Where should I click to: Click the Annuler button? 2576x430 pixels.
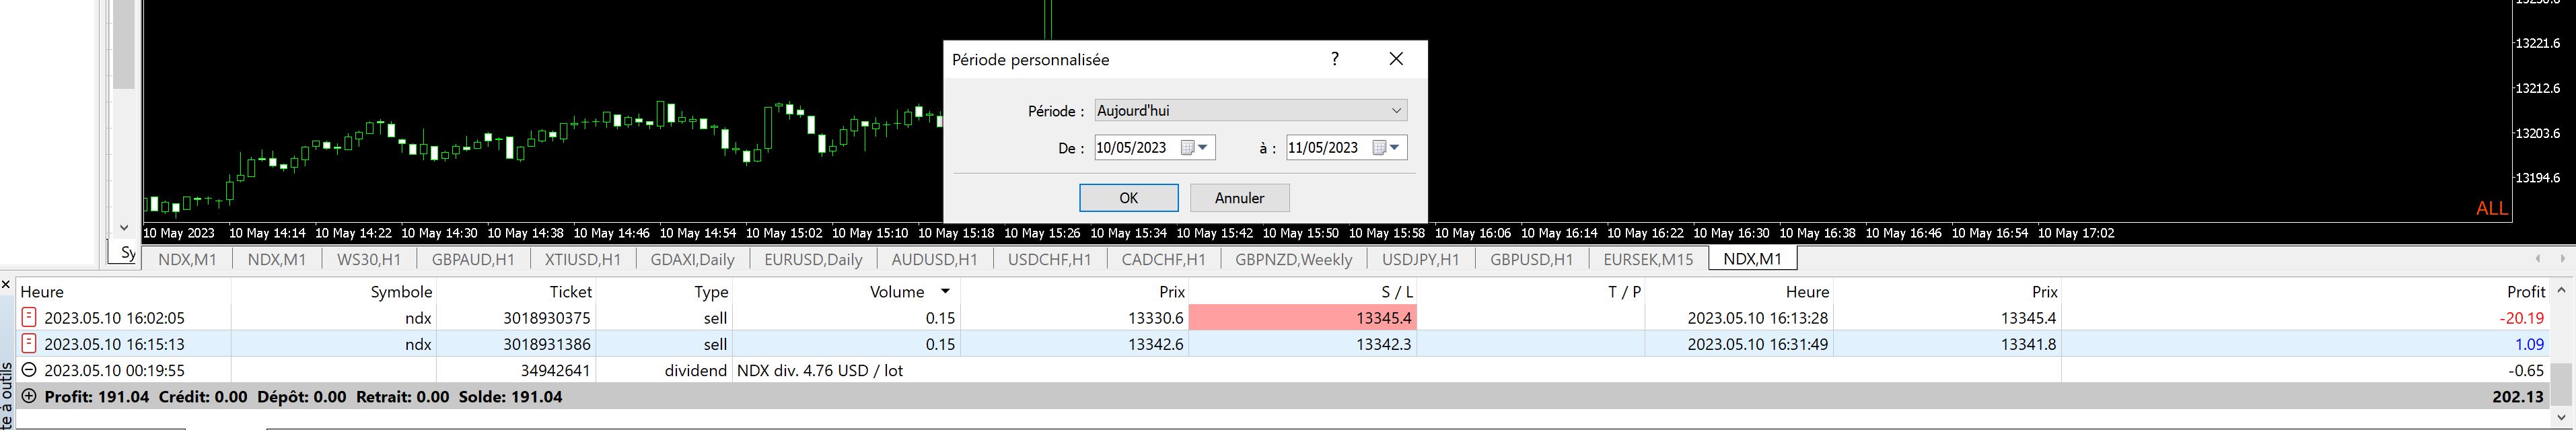(x=1239, y=198)
